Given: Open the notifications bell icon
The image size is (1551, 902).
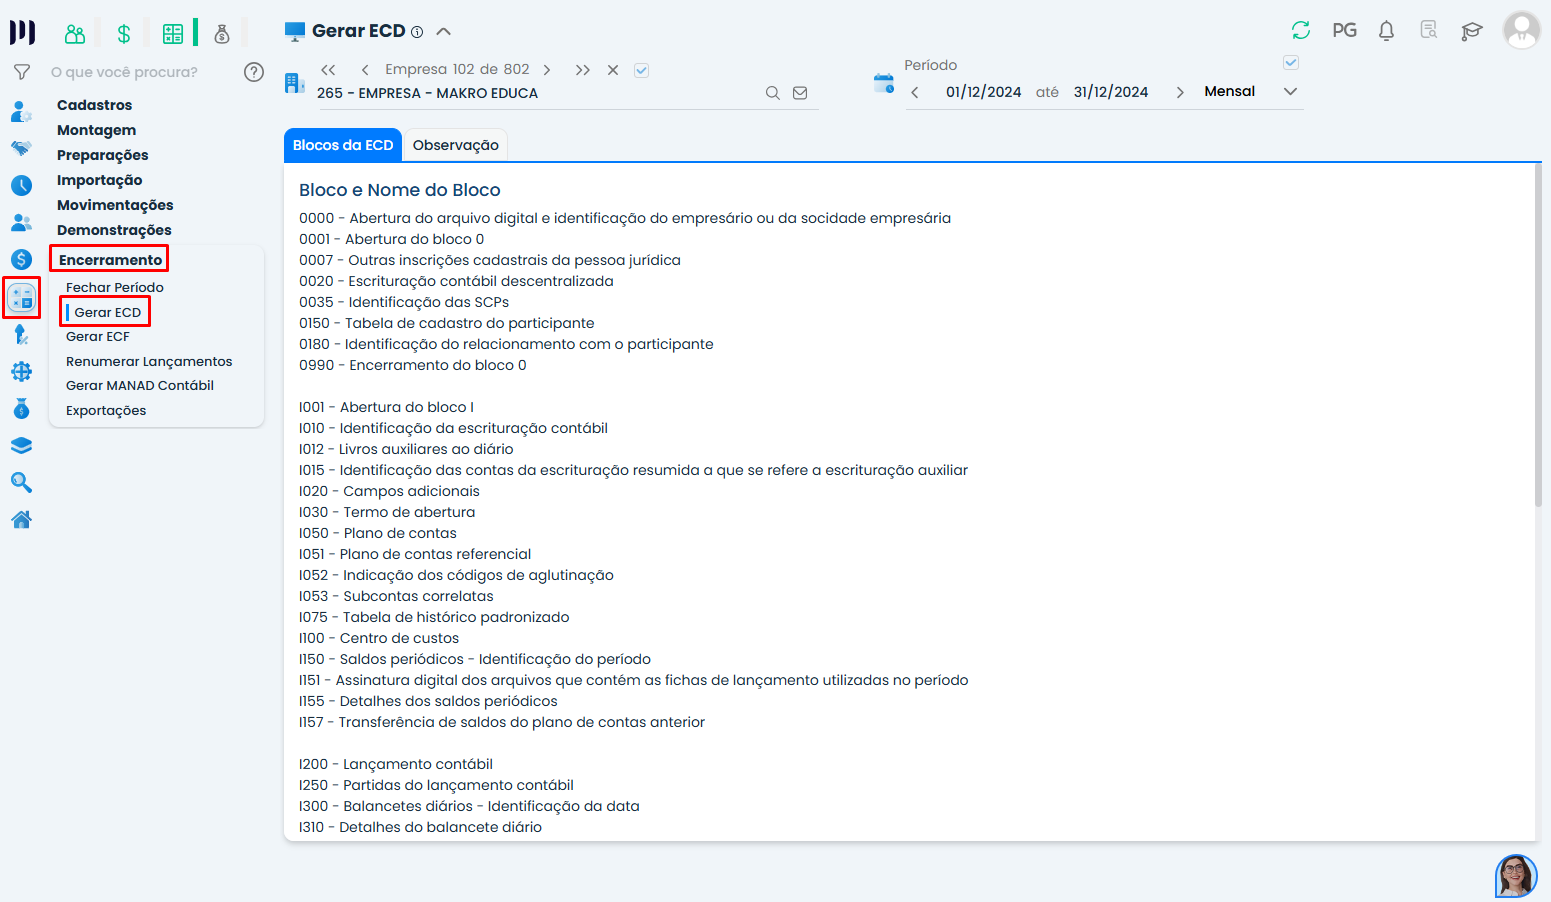Looking at the screenshot, I should [x=1386, y=31].
